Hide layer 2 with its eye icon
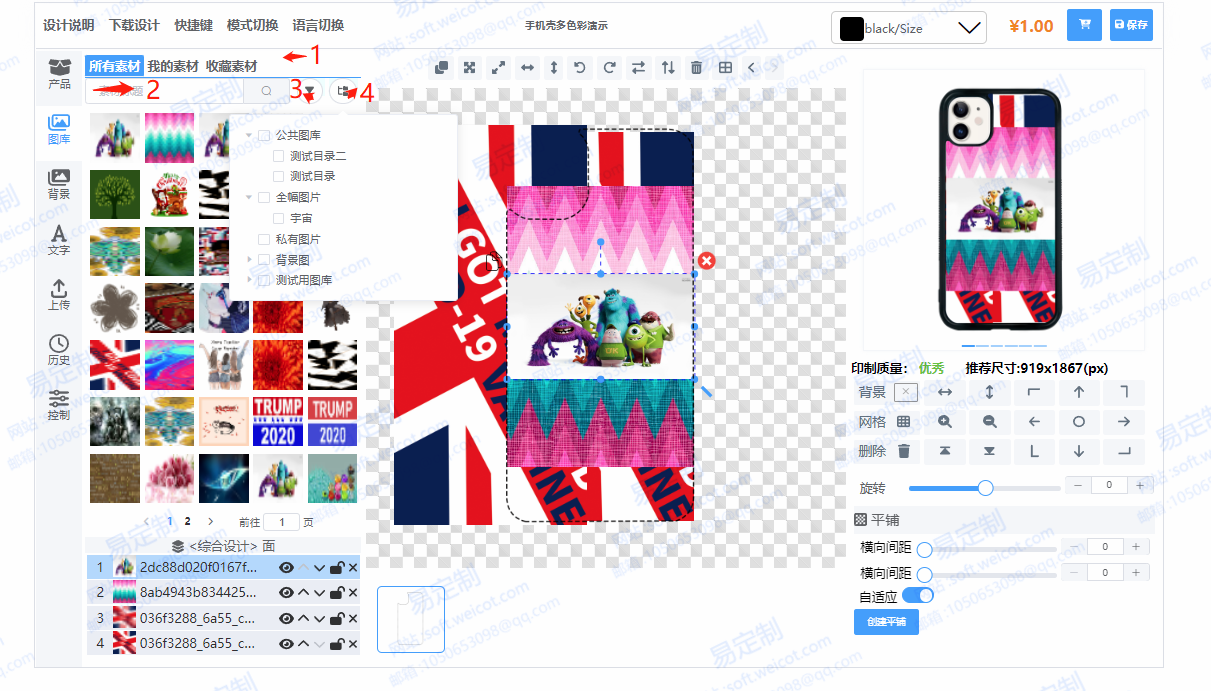This screenshot has height=691, width=1211. [287, 593]
